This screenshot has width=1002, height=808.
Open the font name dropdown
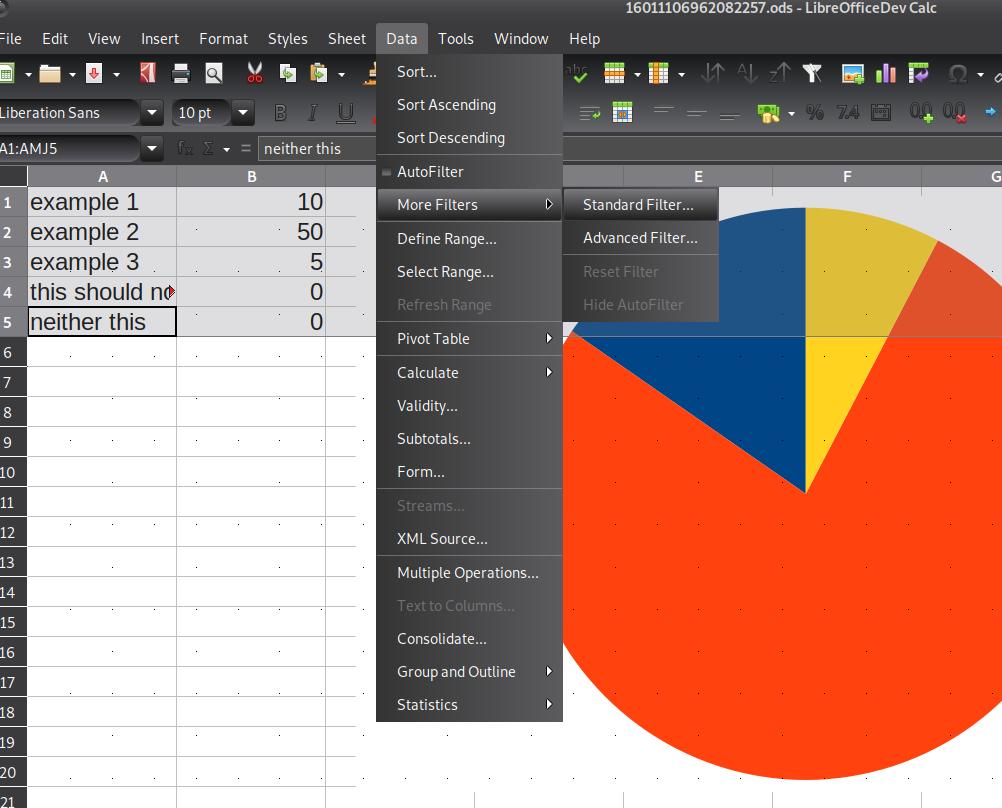click(x=151, y=111)
